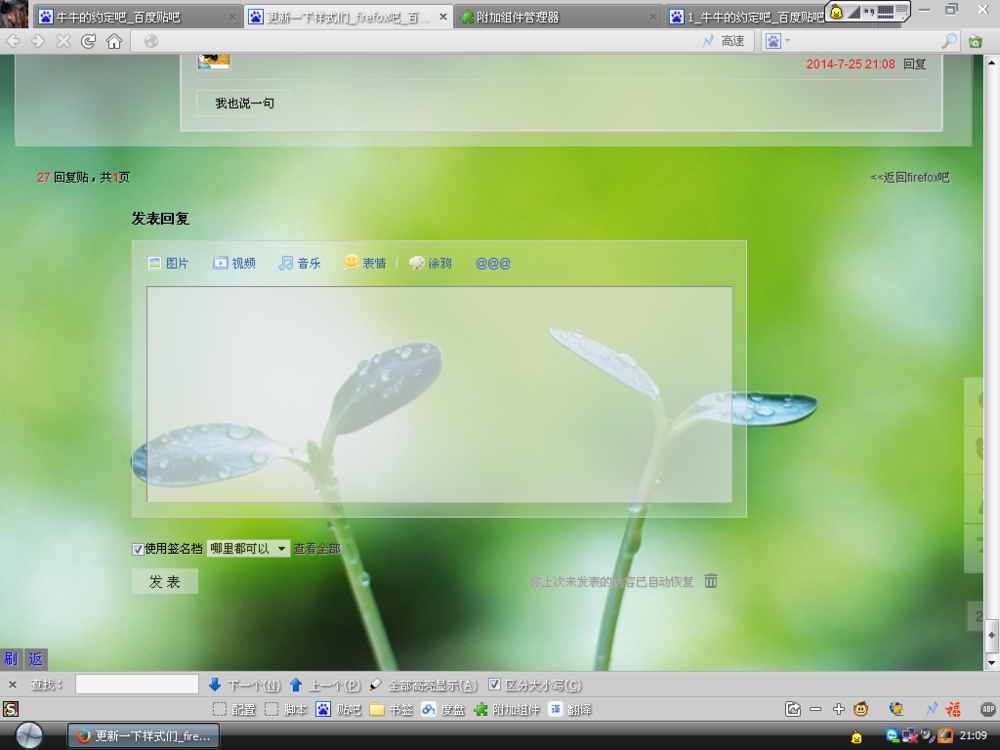Image resolution: width=1000 pixels, height=750 pixels.
Task: Follow the <<返回firefox吧 link
Action: pyautogui.click(x=909, y=177)
